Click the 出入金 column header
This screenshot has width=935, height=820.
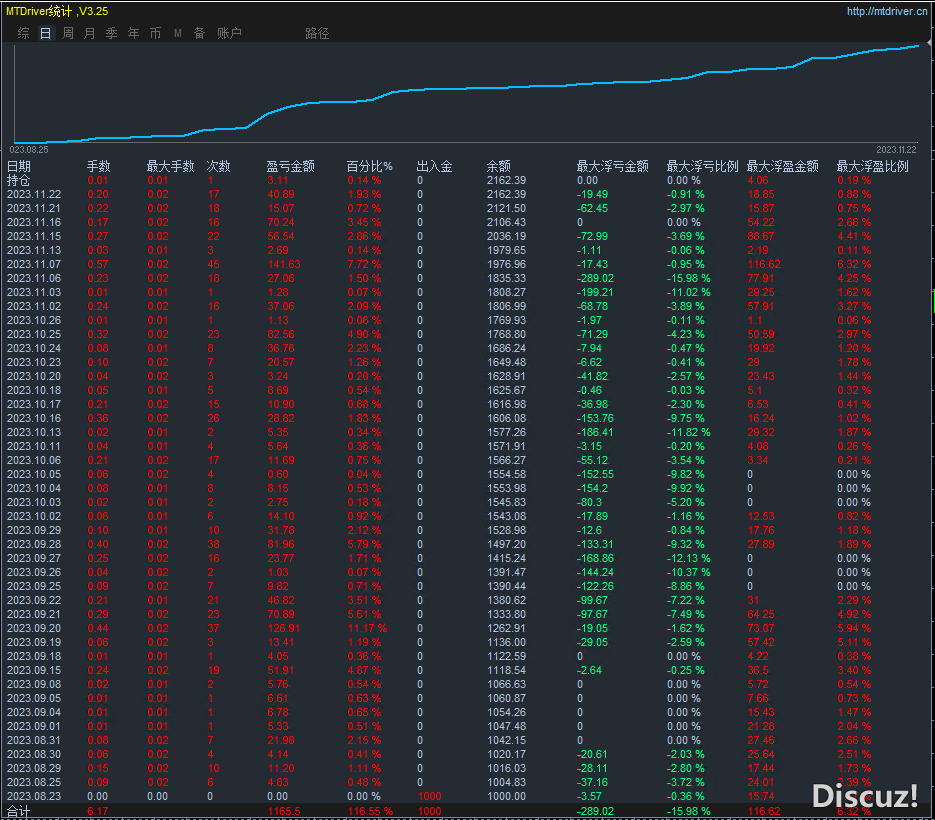point(434,166)
